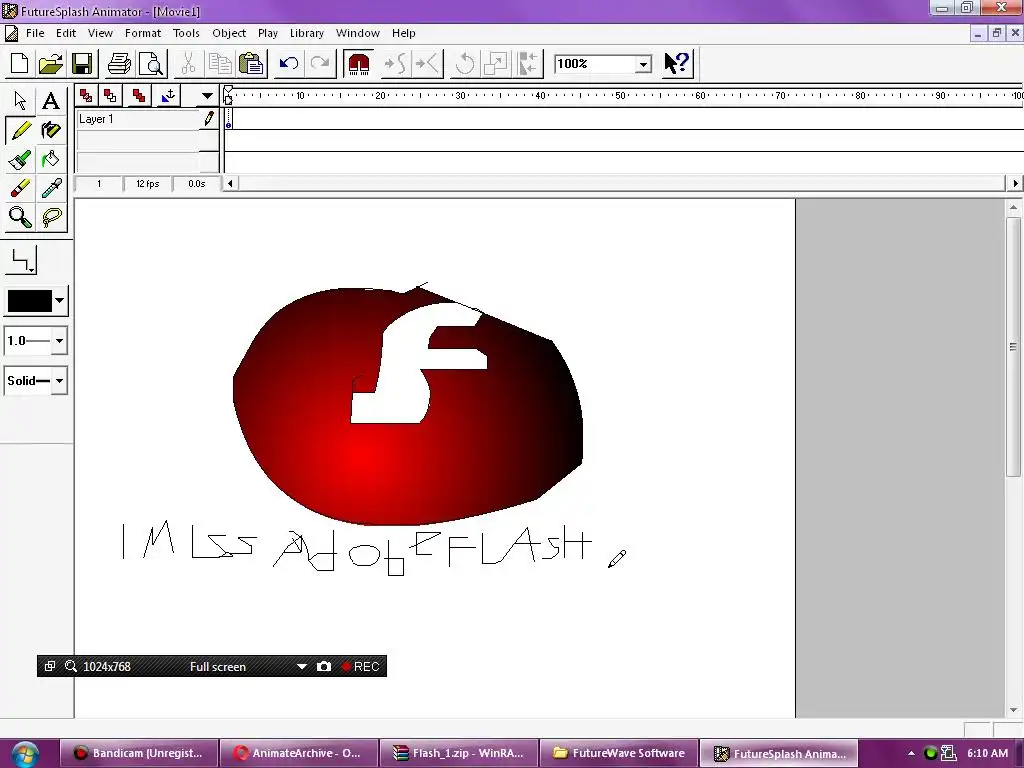This screenshot has width=1024, height=768.
Task: Select the Magnifier zoom tool
Action: (x=20, y=217)
